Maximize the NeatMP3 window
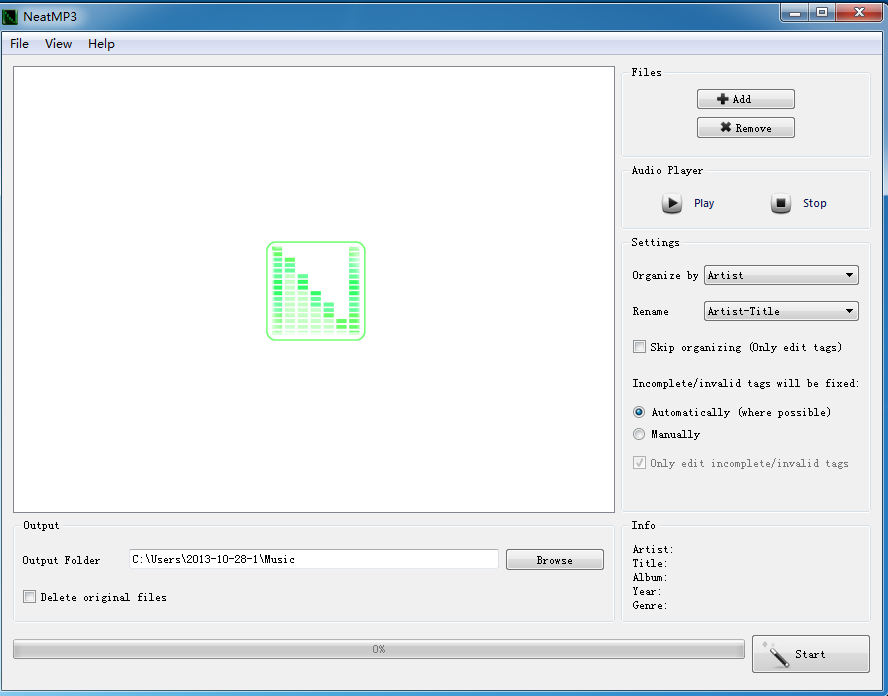 tap(822, 12)
